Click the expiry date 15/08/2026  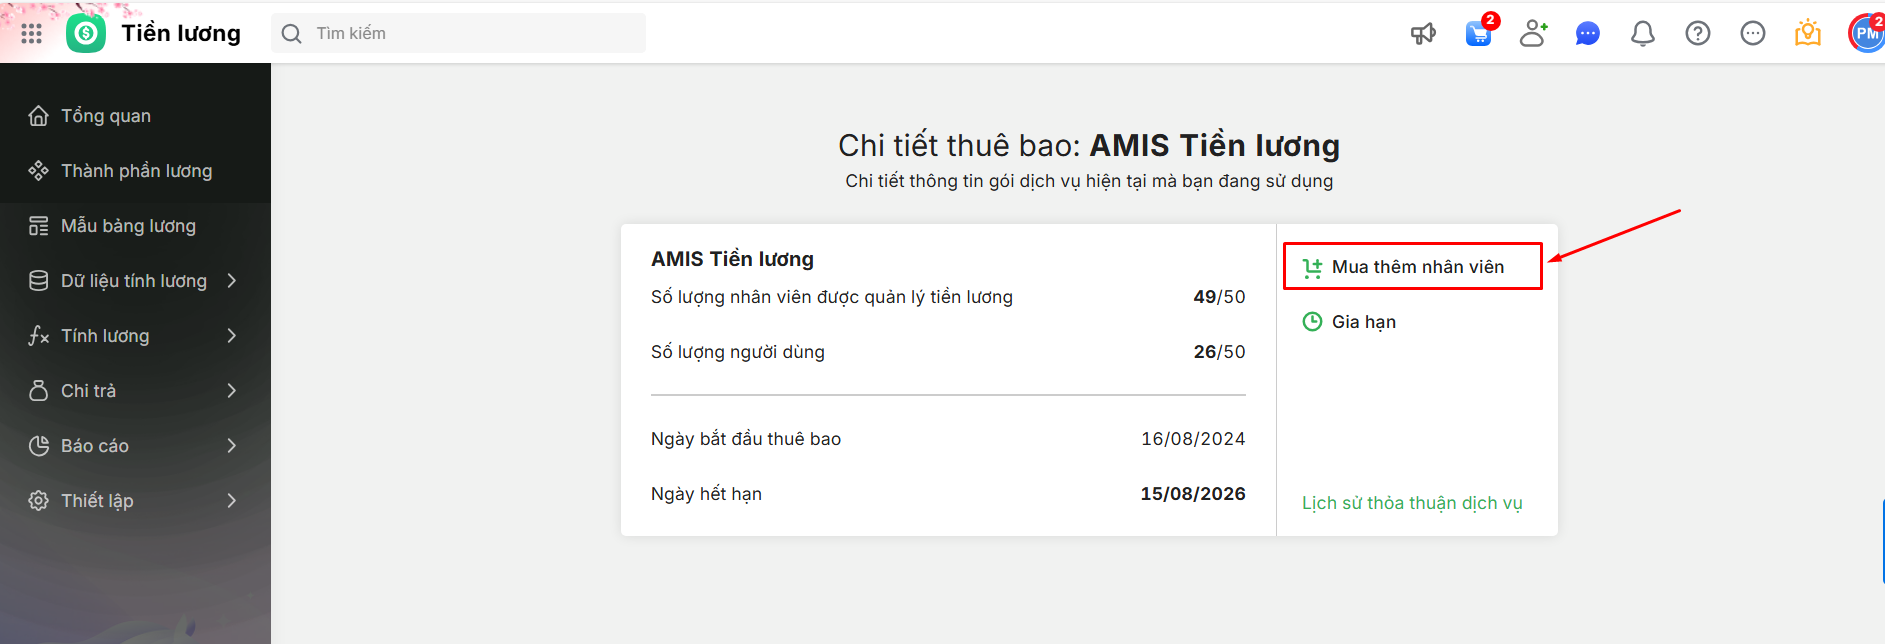[1193, 494]
